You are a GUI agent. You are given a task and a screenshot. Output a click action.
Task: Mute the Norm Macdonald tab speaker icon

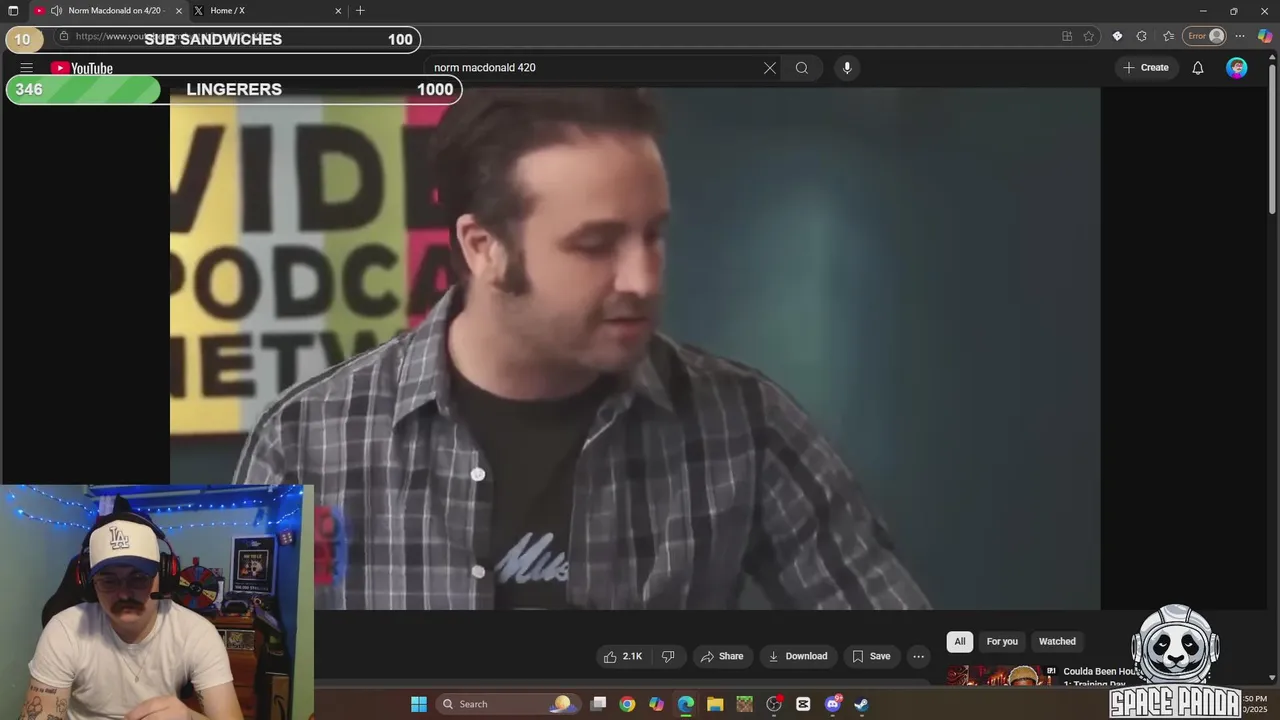click(x=56, y=10)
